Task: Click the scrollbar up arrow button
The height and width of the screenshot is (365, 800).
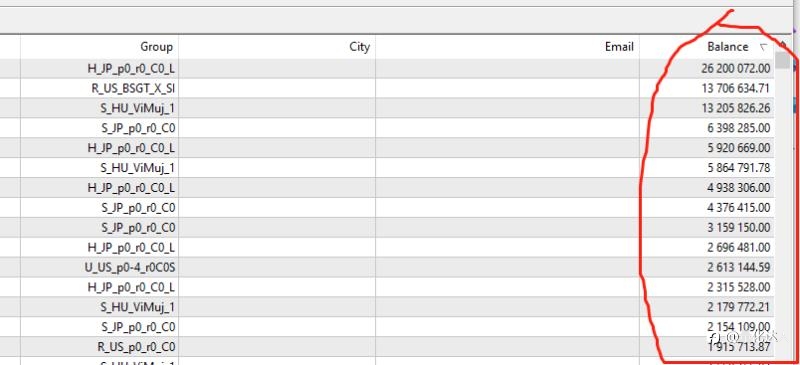Action: pos(783,45)
